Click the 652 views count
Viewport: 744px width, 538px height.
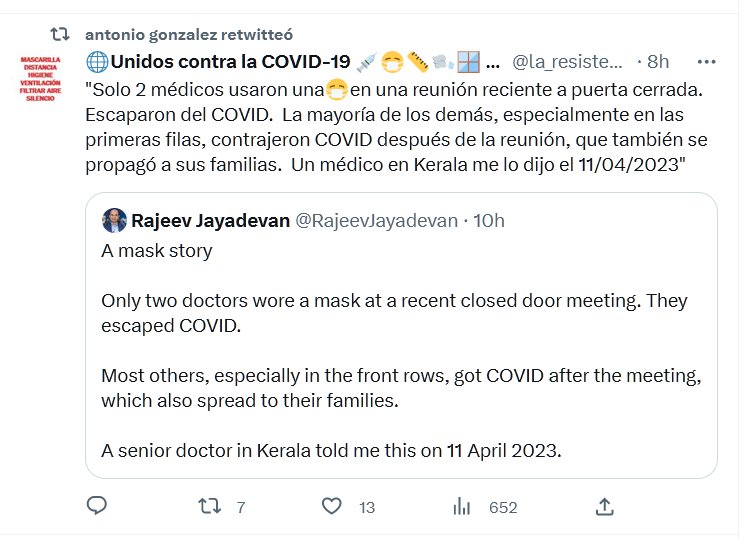pyautogui.click(x=503, y=508)
